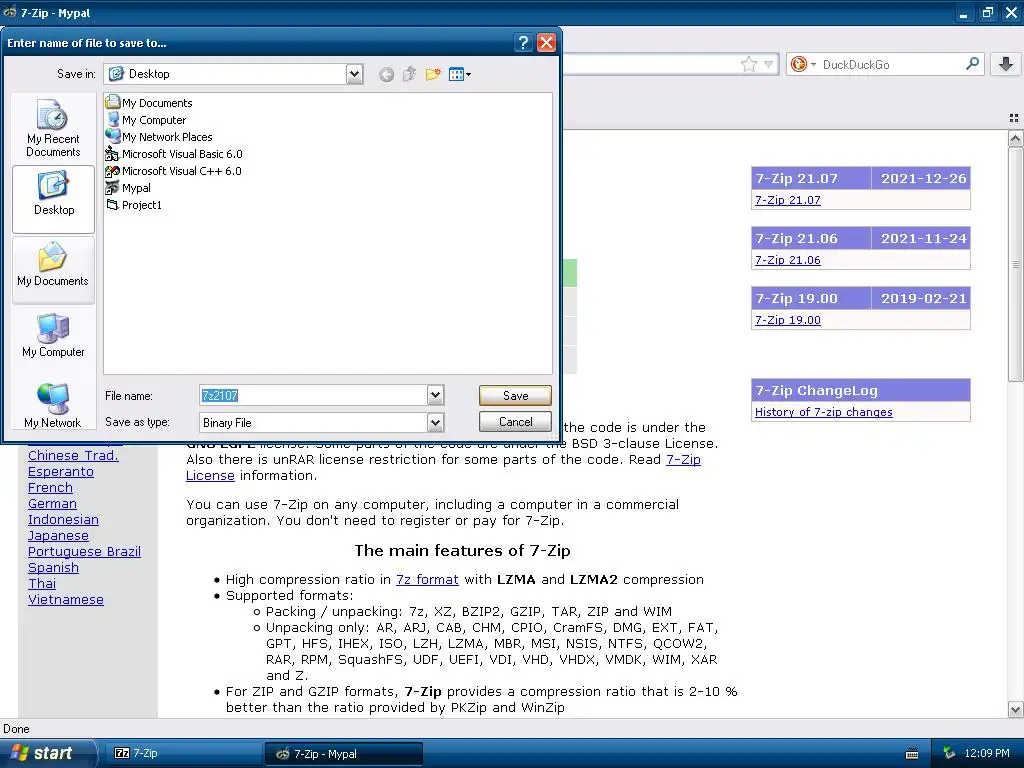Select My Network Places in file list

159,136
